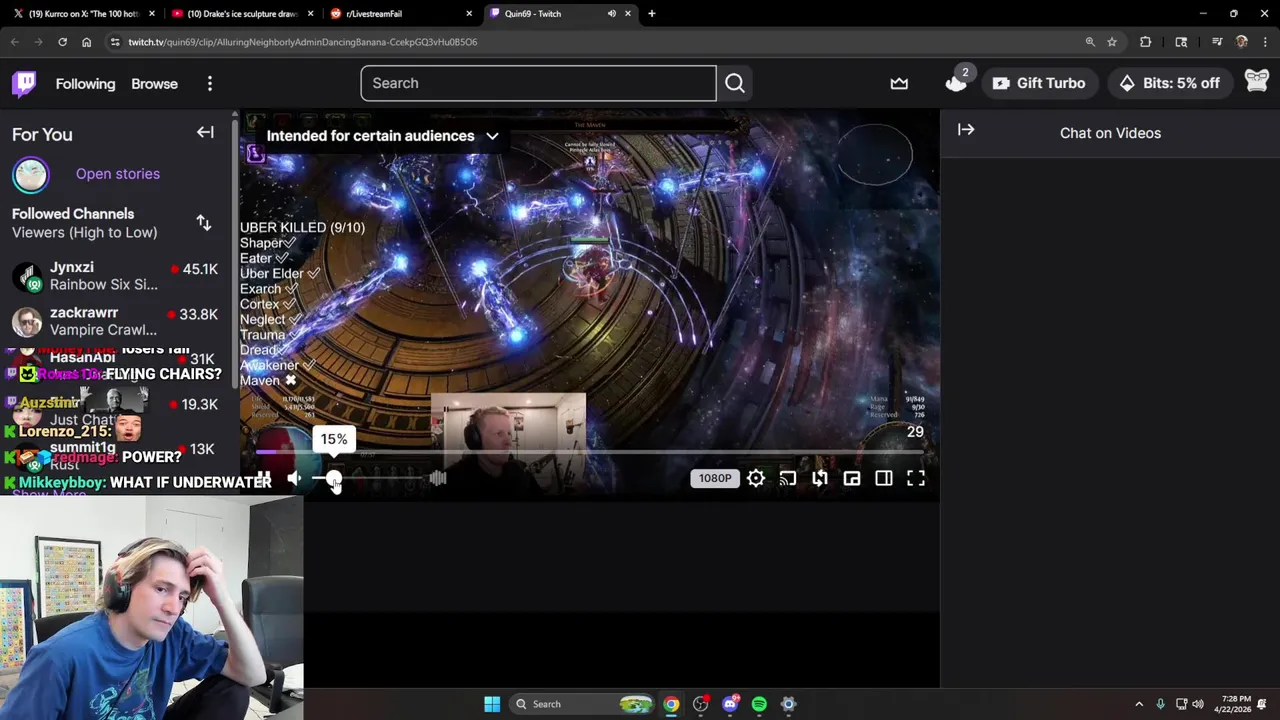Screen dimensions: 1280x720
Task: Mute the Quin69 Twitch tab audio
Action: click(x=611, y=14)
